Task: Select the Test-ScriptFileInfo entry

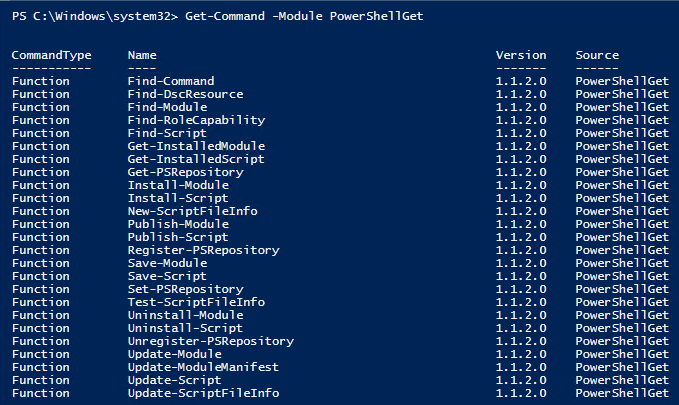Action: [196, 302]
